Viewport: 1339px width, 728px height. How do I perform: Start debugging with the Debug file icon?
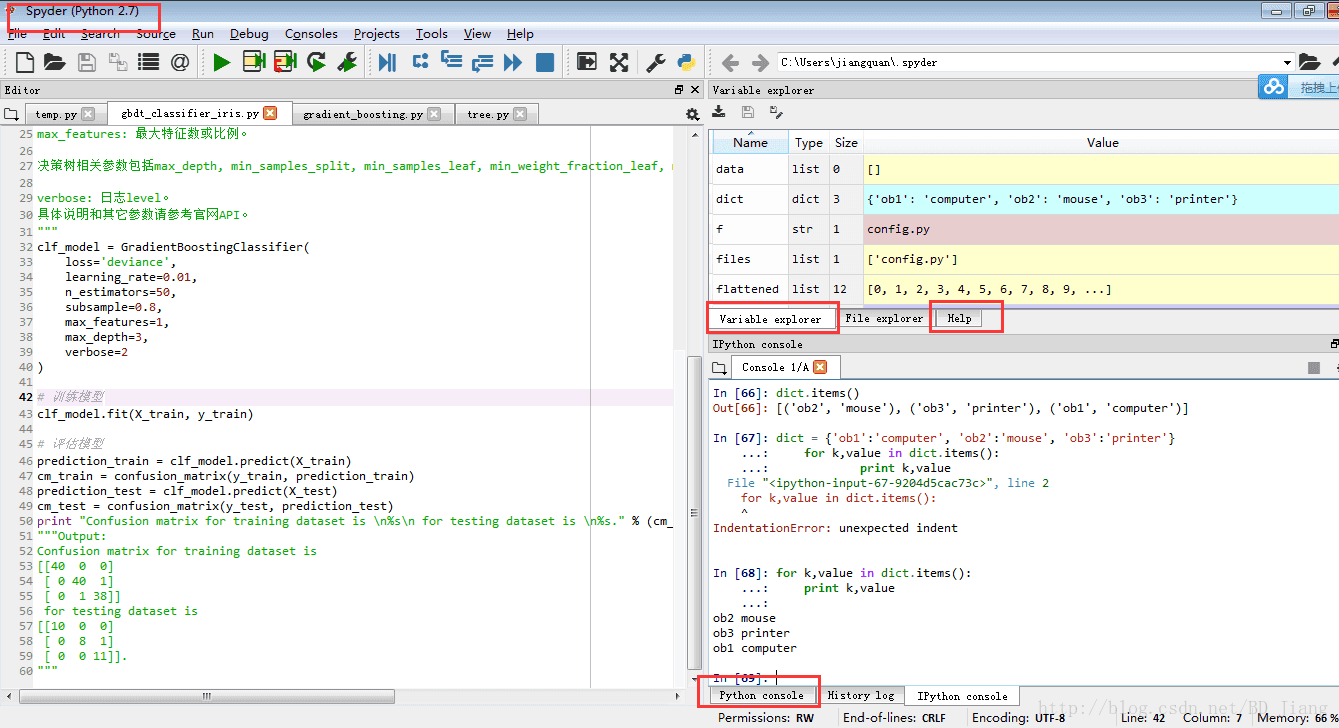click(x=387, y=63)
